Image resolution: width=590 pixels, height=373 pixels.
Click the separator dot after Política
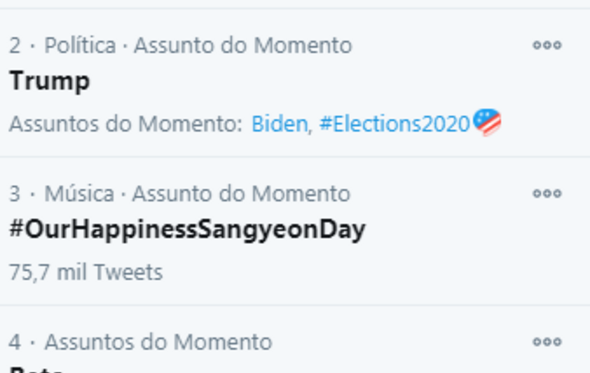click(125, 46)
